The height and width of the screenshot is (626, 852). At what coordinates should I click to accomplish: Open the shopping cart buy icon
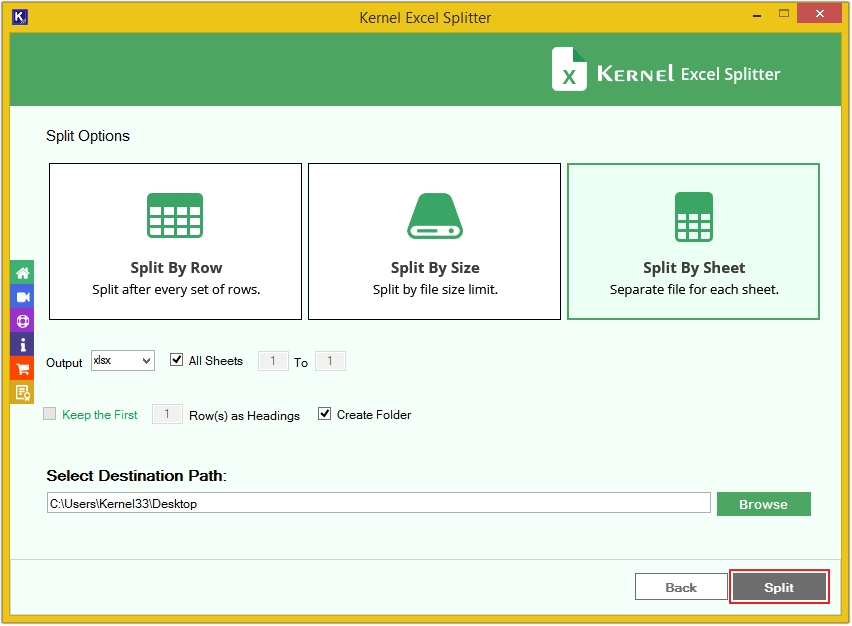pyautogui.click(x=22, y=368)
